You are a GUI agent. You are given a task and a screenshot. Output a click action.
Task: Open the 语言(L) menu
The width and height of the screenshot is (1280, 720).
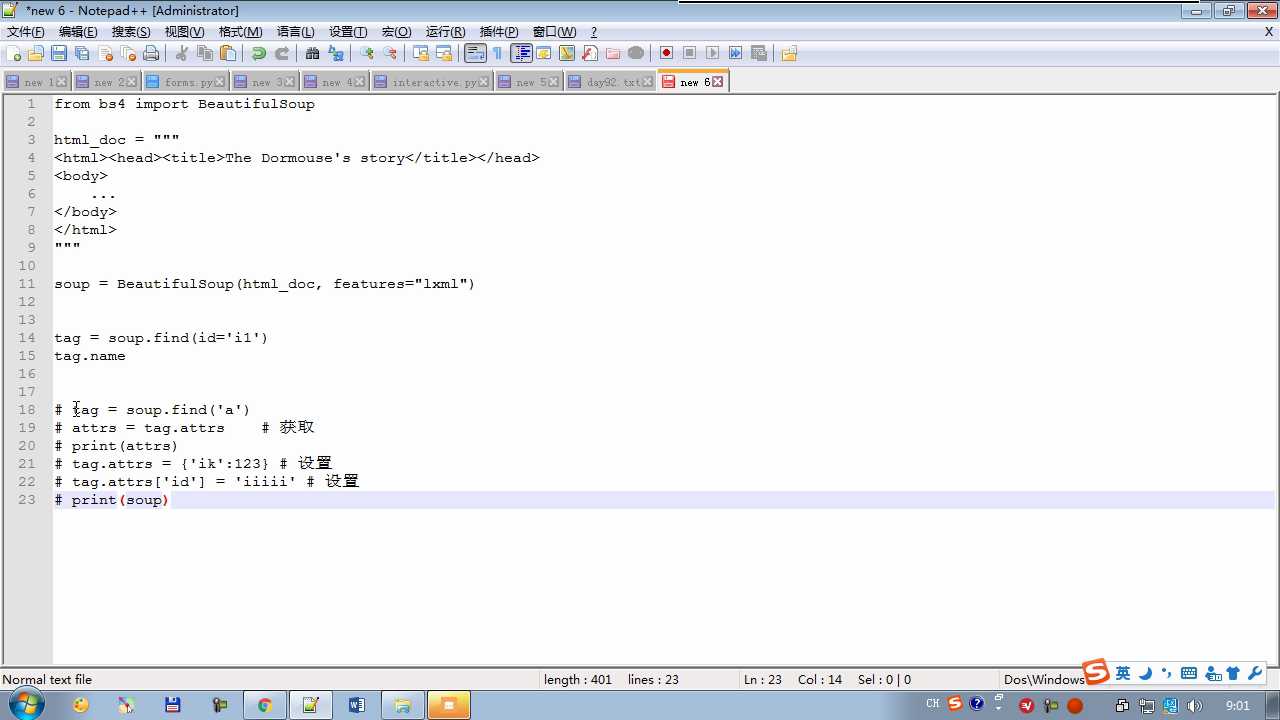pos(295,32)
